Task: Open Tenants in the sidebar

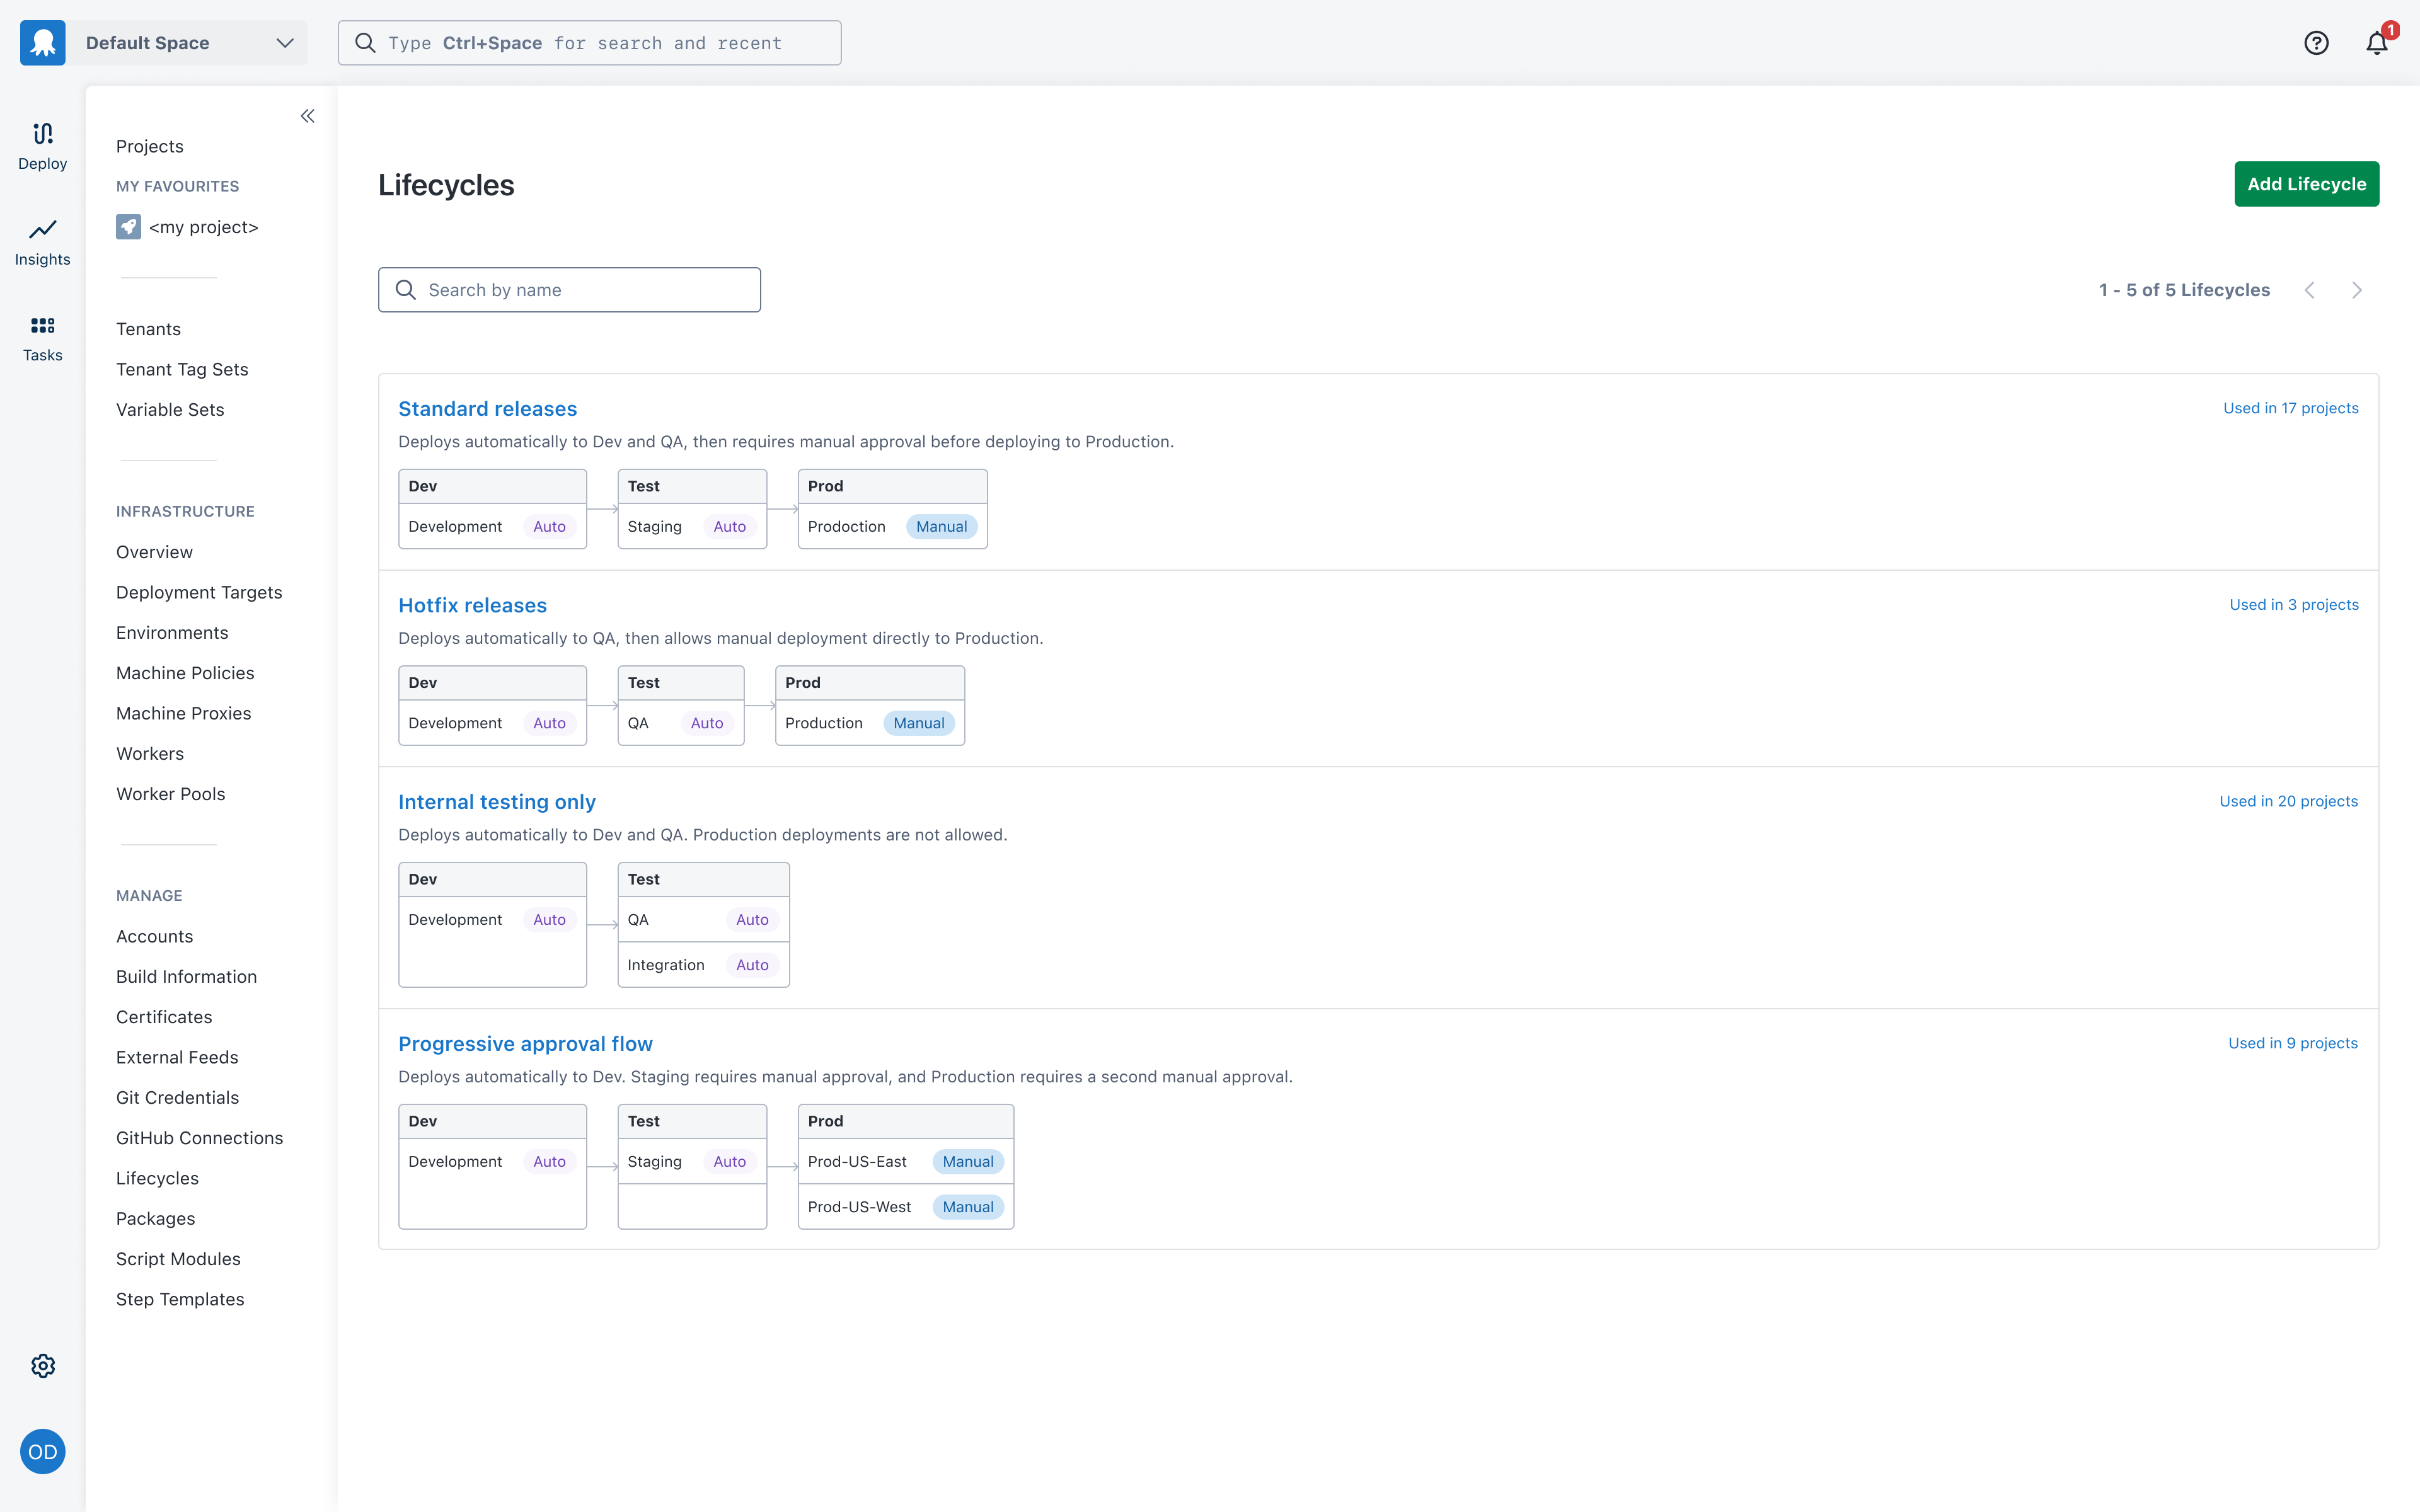Action: coord(149,329)
